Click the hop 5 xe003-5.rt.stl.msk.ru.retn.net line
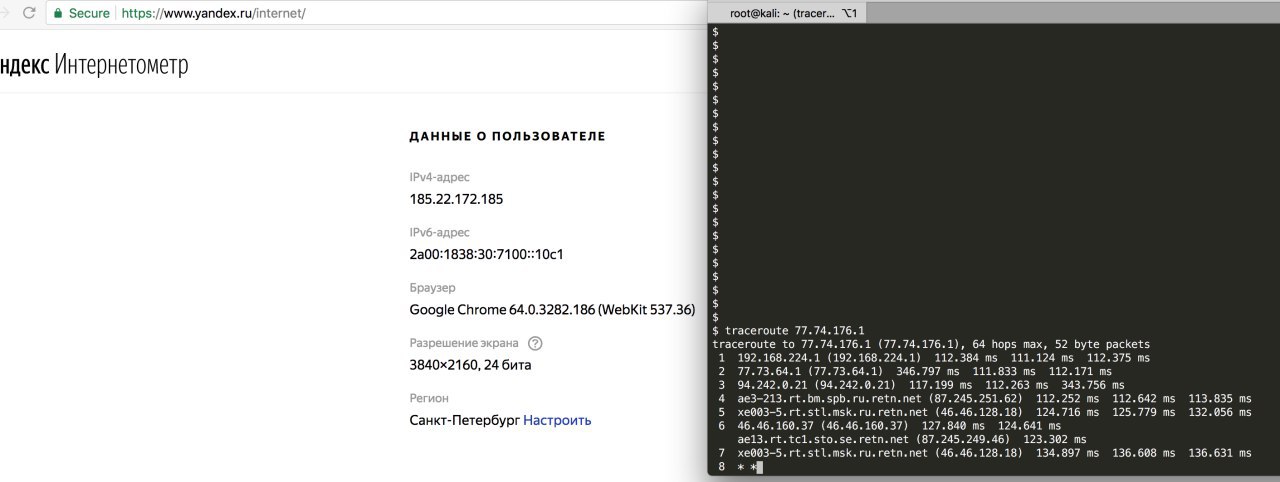Viewport: 1280px width, 482px height. (984, 412)
